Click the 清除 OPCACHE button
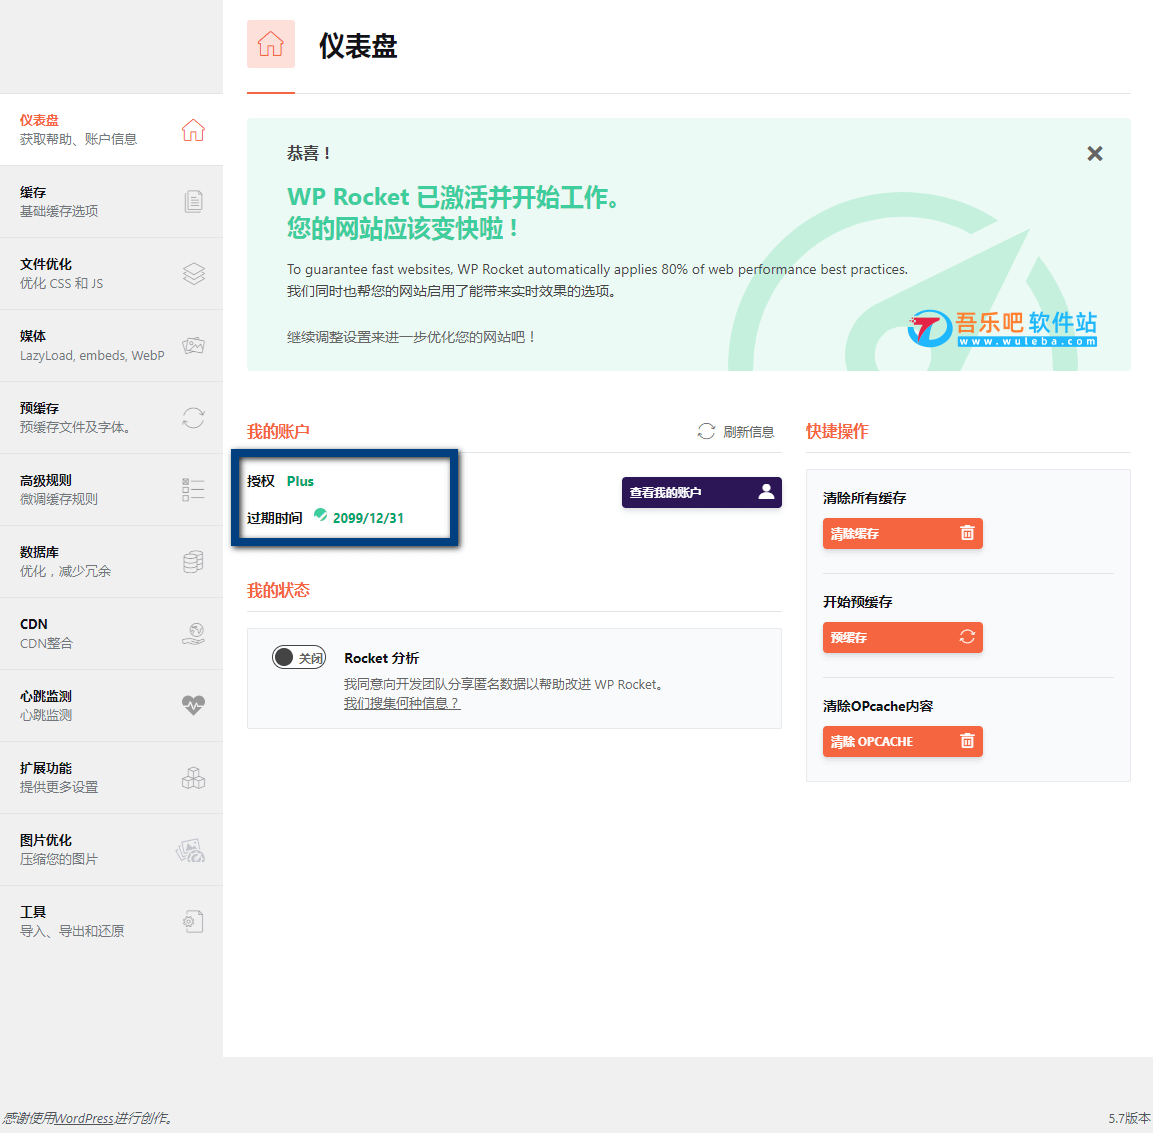 [902, 741]
